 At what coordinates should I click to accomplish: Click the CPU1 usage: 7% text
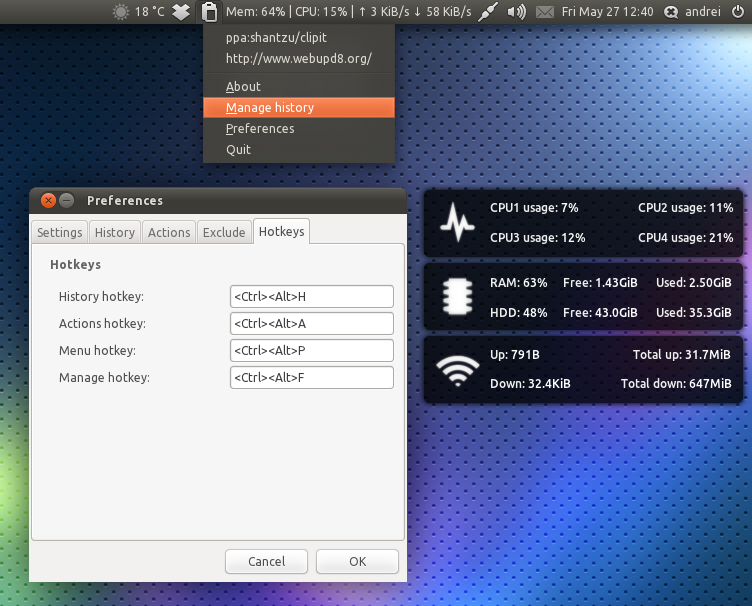(534, 208)
